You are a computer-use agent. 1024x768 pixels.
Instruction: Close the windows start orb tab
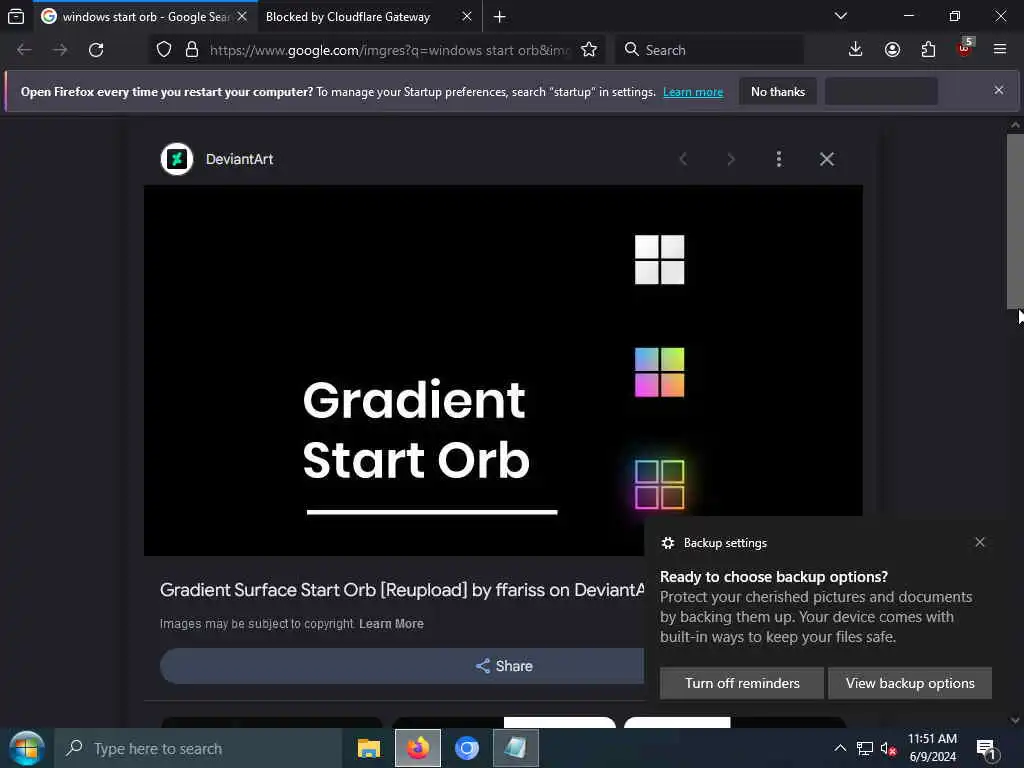pos(242,17)
